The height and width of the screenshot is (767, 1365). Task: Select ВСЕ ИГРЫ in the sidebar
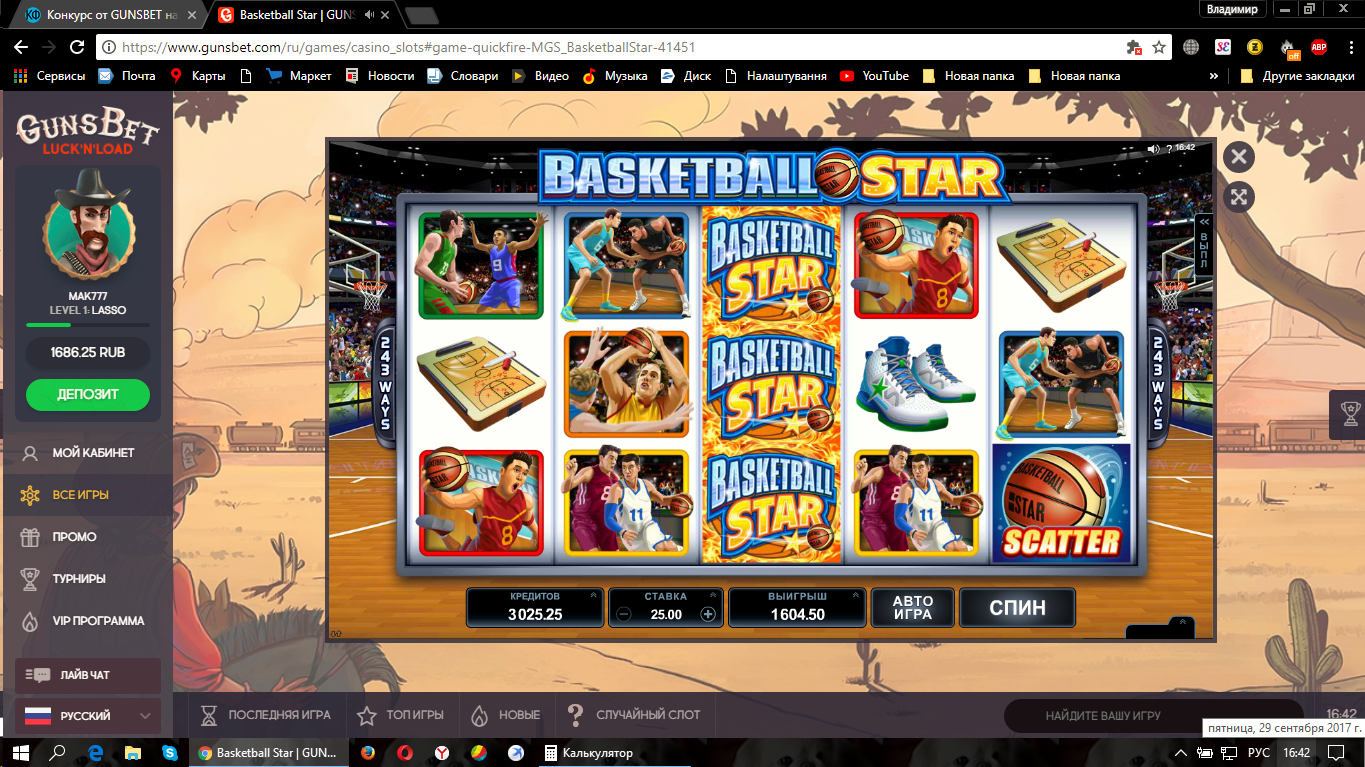pos(88,495)
